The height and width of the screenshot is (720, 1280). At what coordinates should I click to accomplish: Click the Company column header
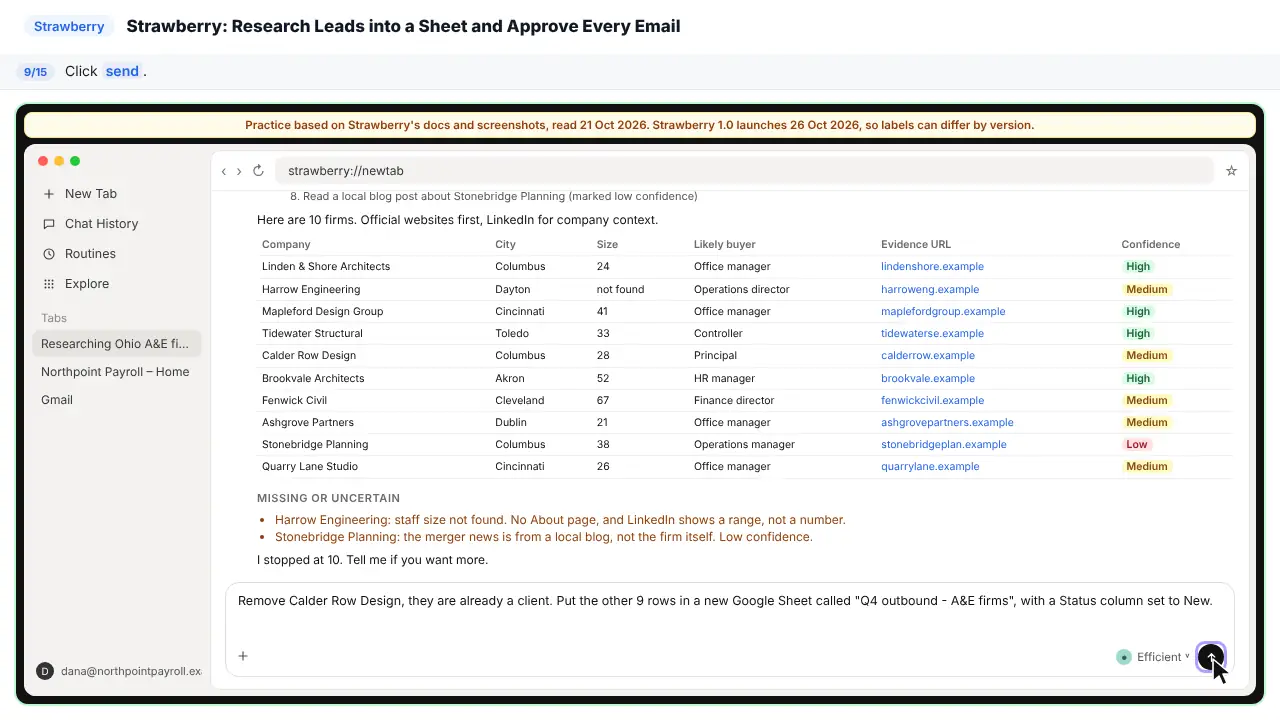[286, 244]
